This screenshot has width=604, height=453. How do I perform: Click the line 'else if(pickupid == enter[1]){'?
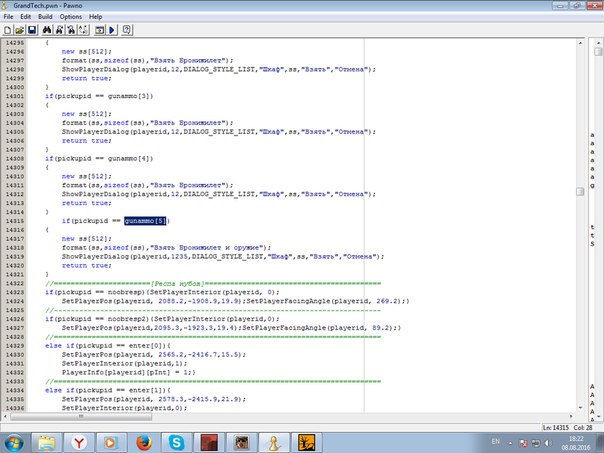pos(108,390)
